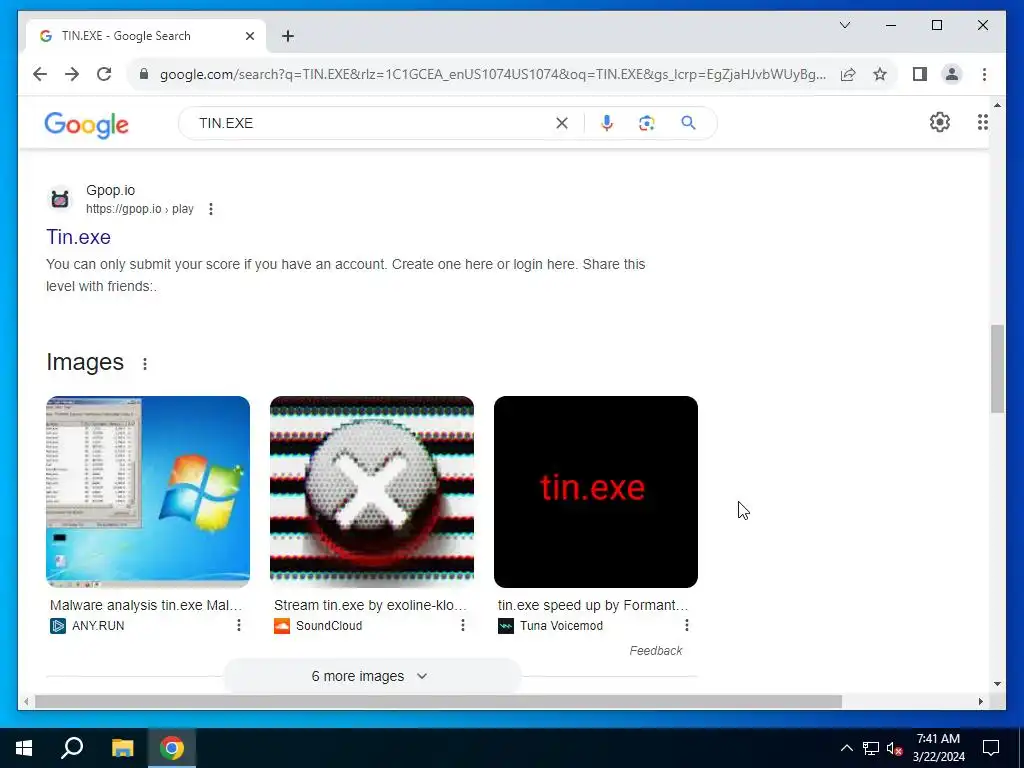
Task: Go back to the previous page
Action: coord(40,74)
